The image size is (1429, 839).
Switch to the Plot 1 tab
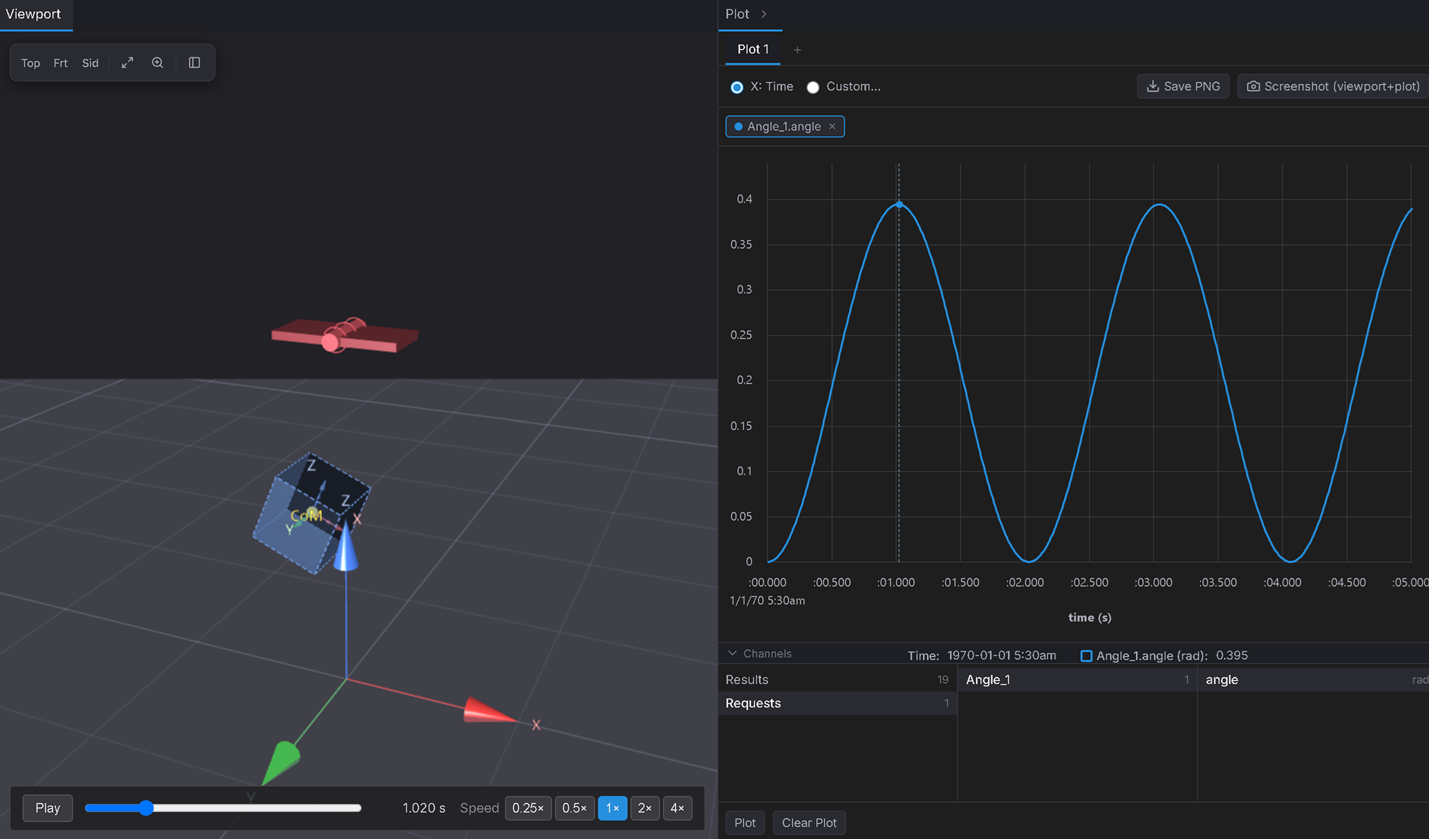753,49
